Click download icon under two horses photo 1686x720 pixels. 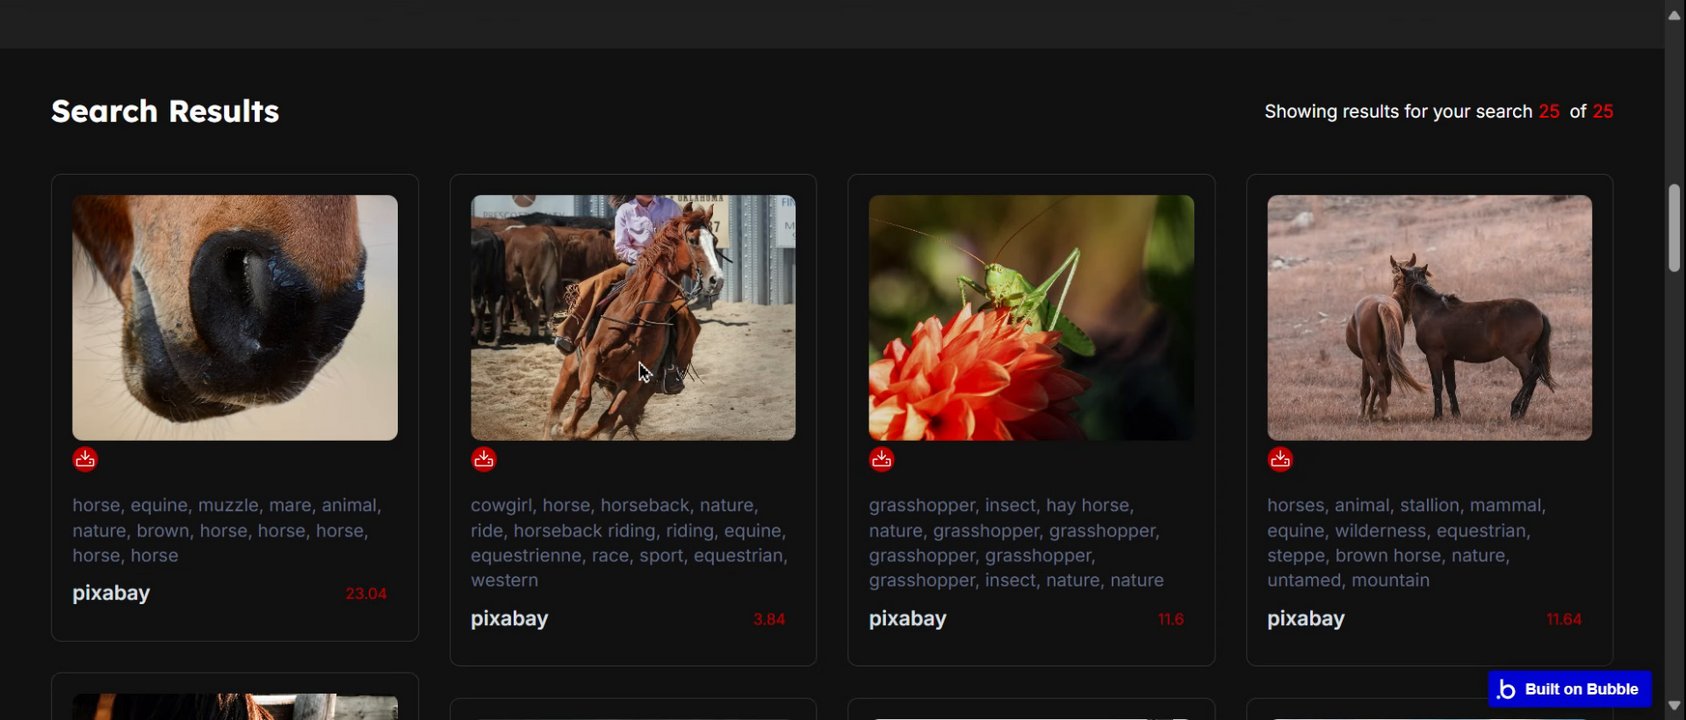click(1280, 459)
